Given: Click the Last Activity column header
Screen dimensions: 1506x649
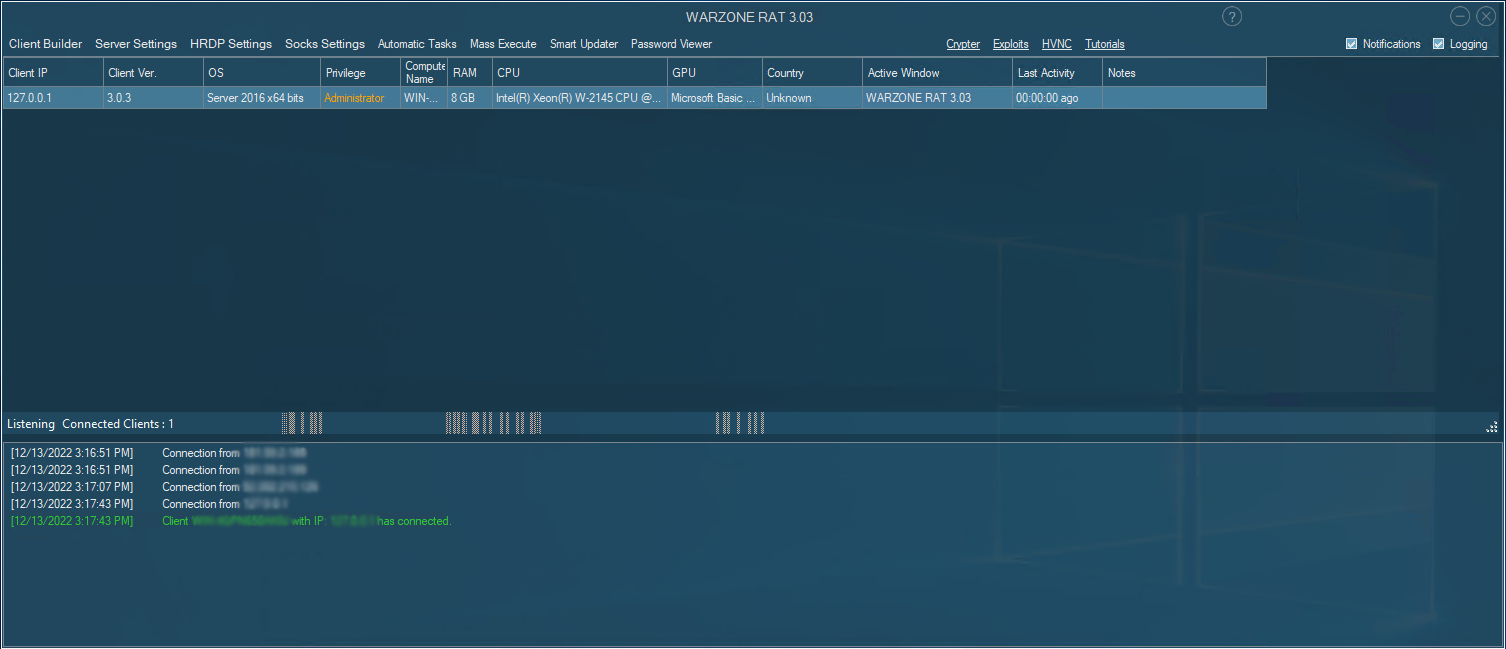Looking at the screenshot, I should click(1058, 72).
